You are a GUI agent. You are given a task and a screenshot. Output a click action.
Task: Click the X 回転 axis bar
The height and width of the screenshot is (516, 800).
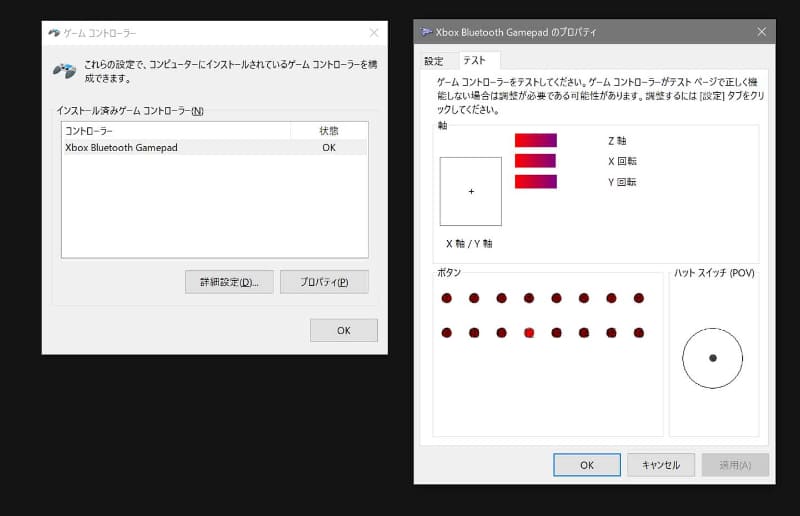point(536,161)
